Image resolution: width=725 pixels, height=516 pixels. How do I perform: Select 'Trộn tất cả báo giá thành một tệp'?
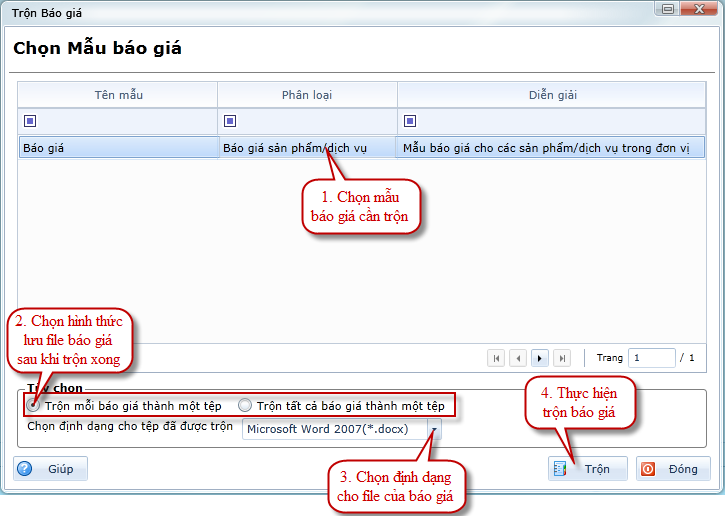click(245, 406)
